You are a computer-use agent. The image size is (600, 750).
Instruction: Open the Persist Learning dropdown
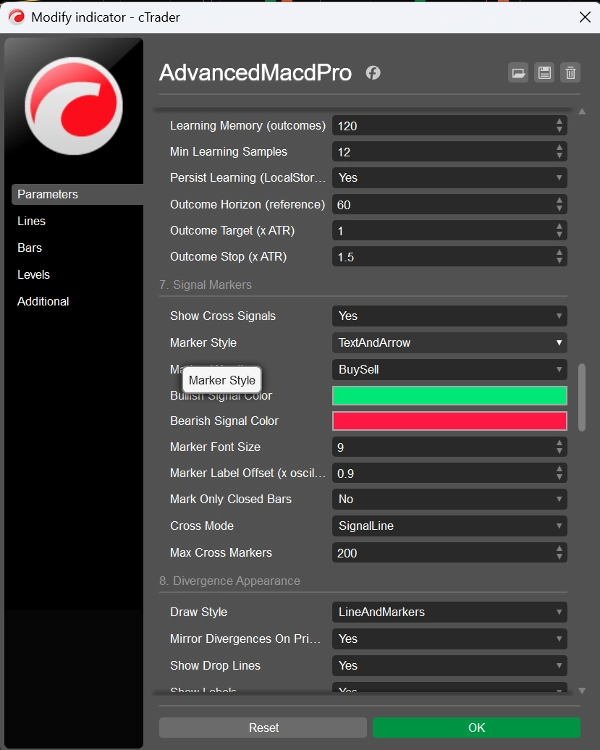[x=449, y=178]
